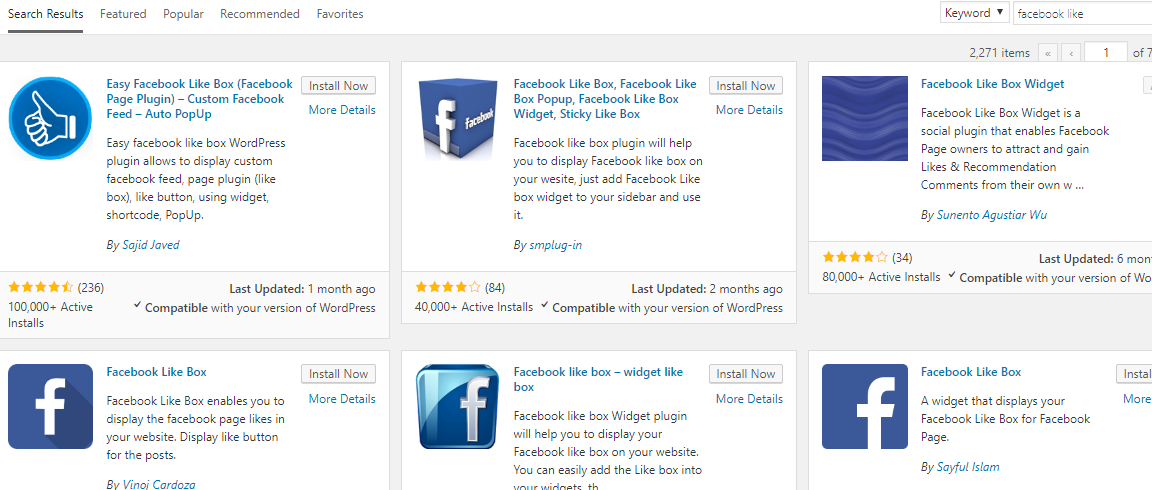Install Facebook like box – widget like box
This screenshot has height=490, width=1152.
pyautogui.click(x=746, y=373)
